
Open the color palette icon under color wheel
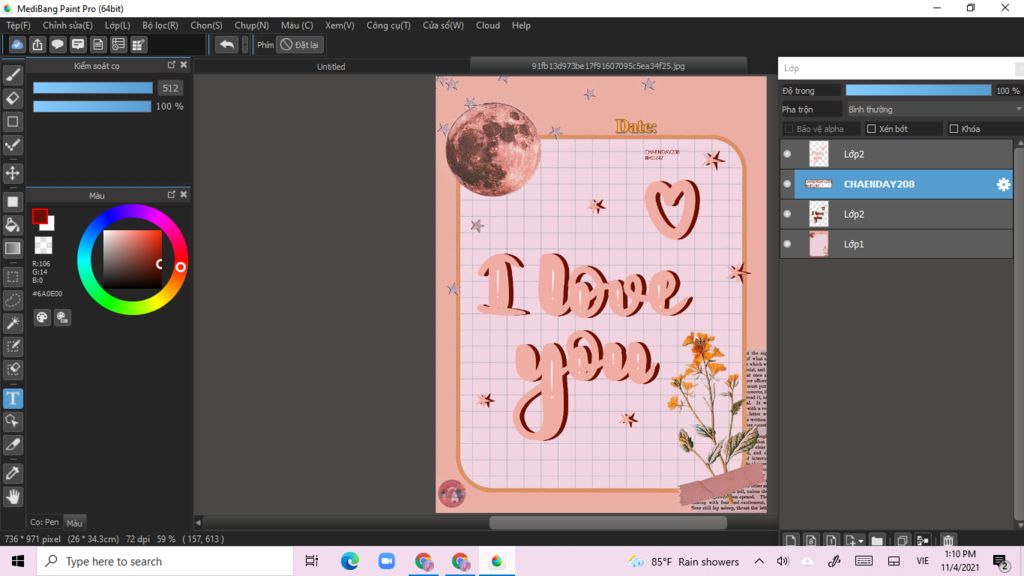42,317
